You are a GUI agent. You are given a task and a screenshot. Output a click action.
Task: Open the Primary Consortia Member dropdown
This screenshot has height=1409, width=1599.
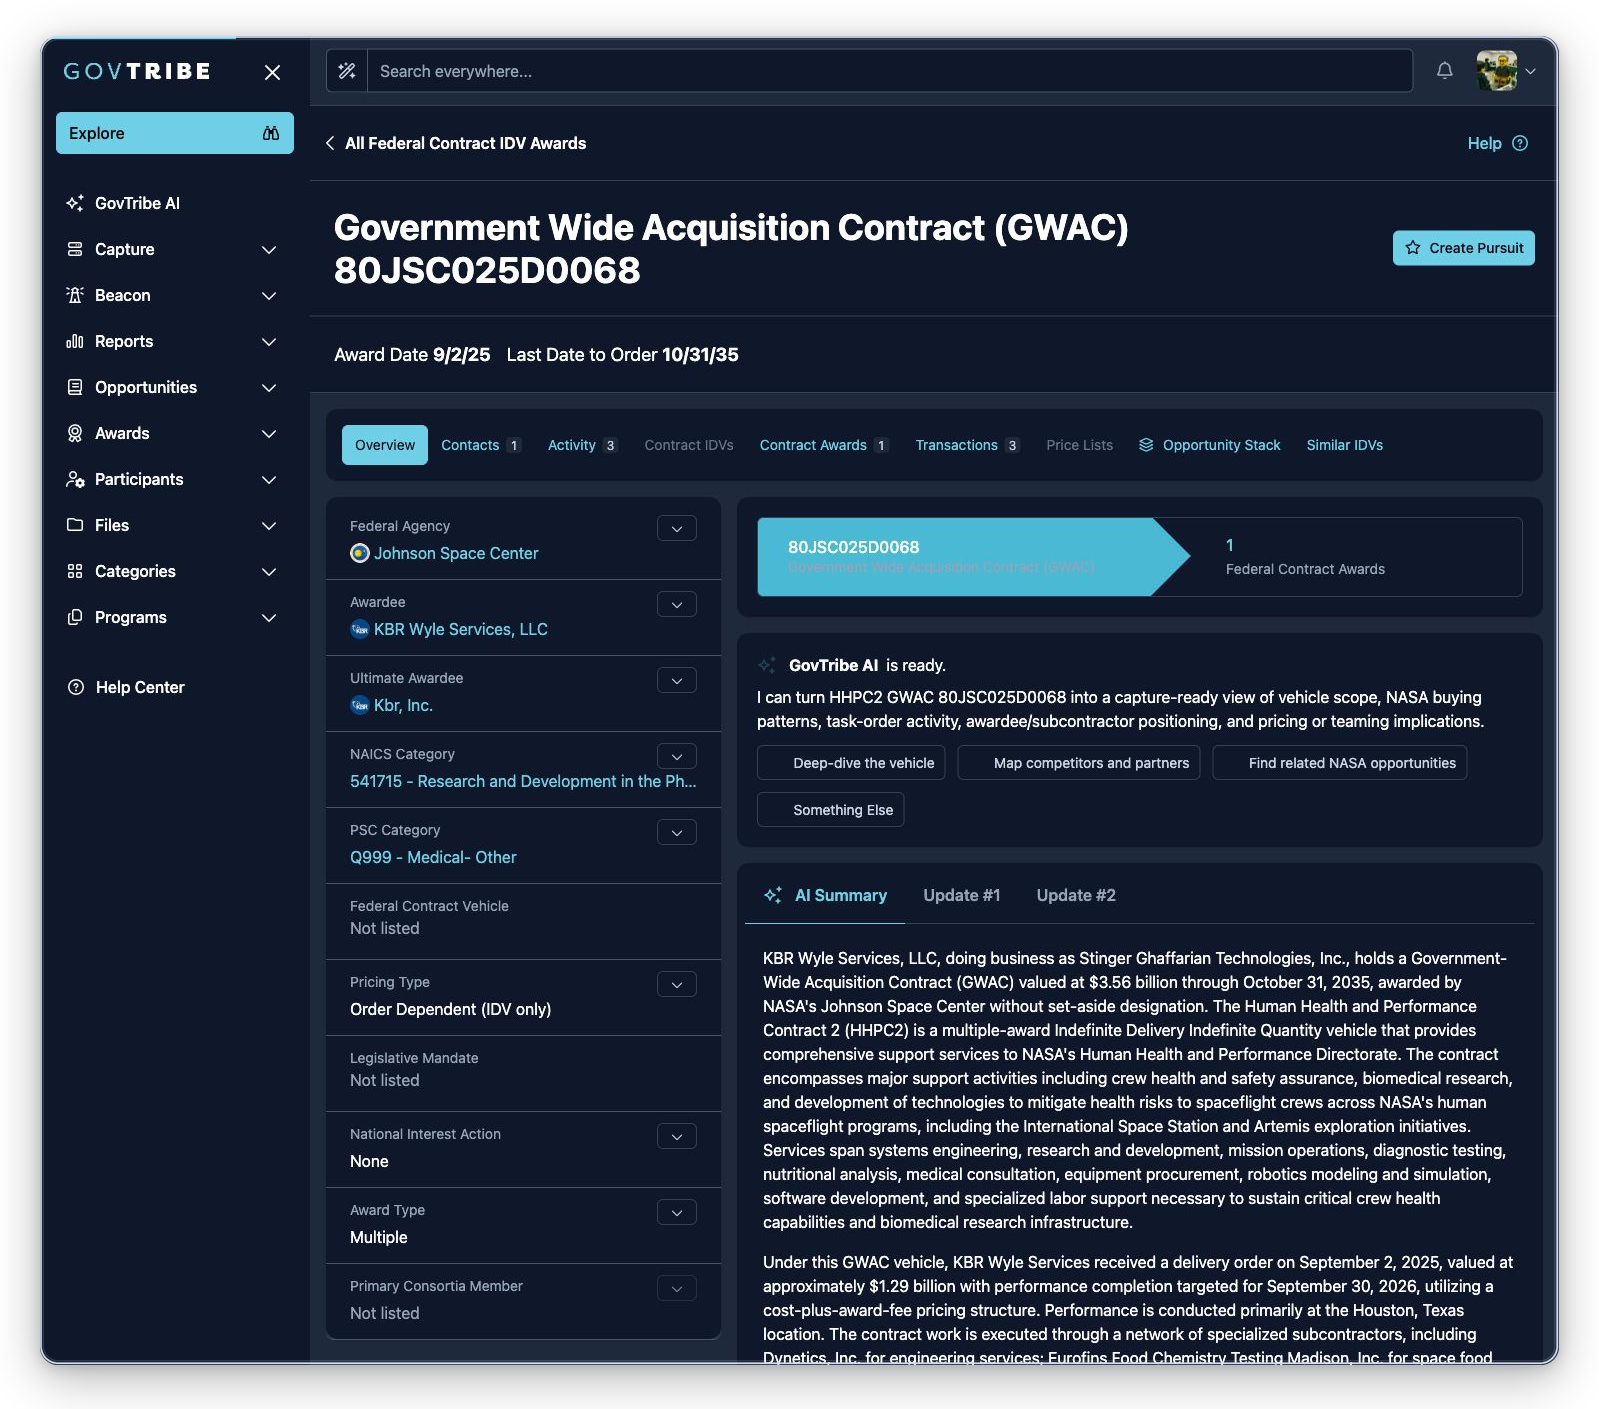tap(677, 1288)
